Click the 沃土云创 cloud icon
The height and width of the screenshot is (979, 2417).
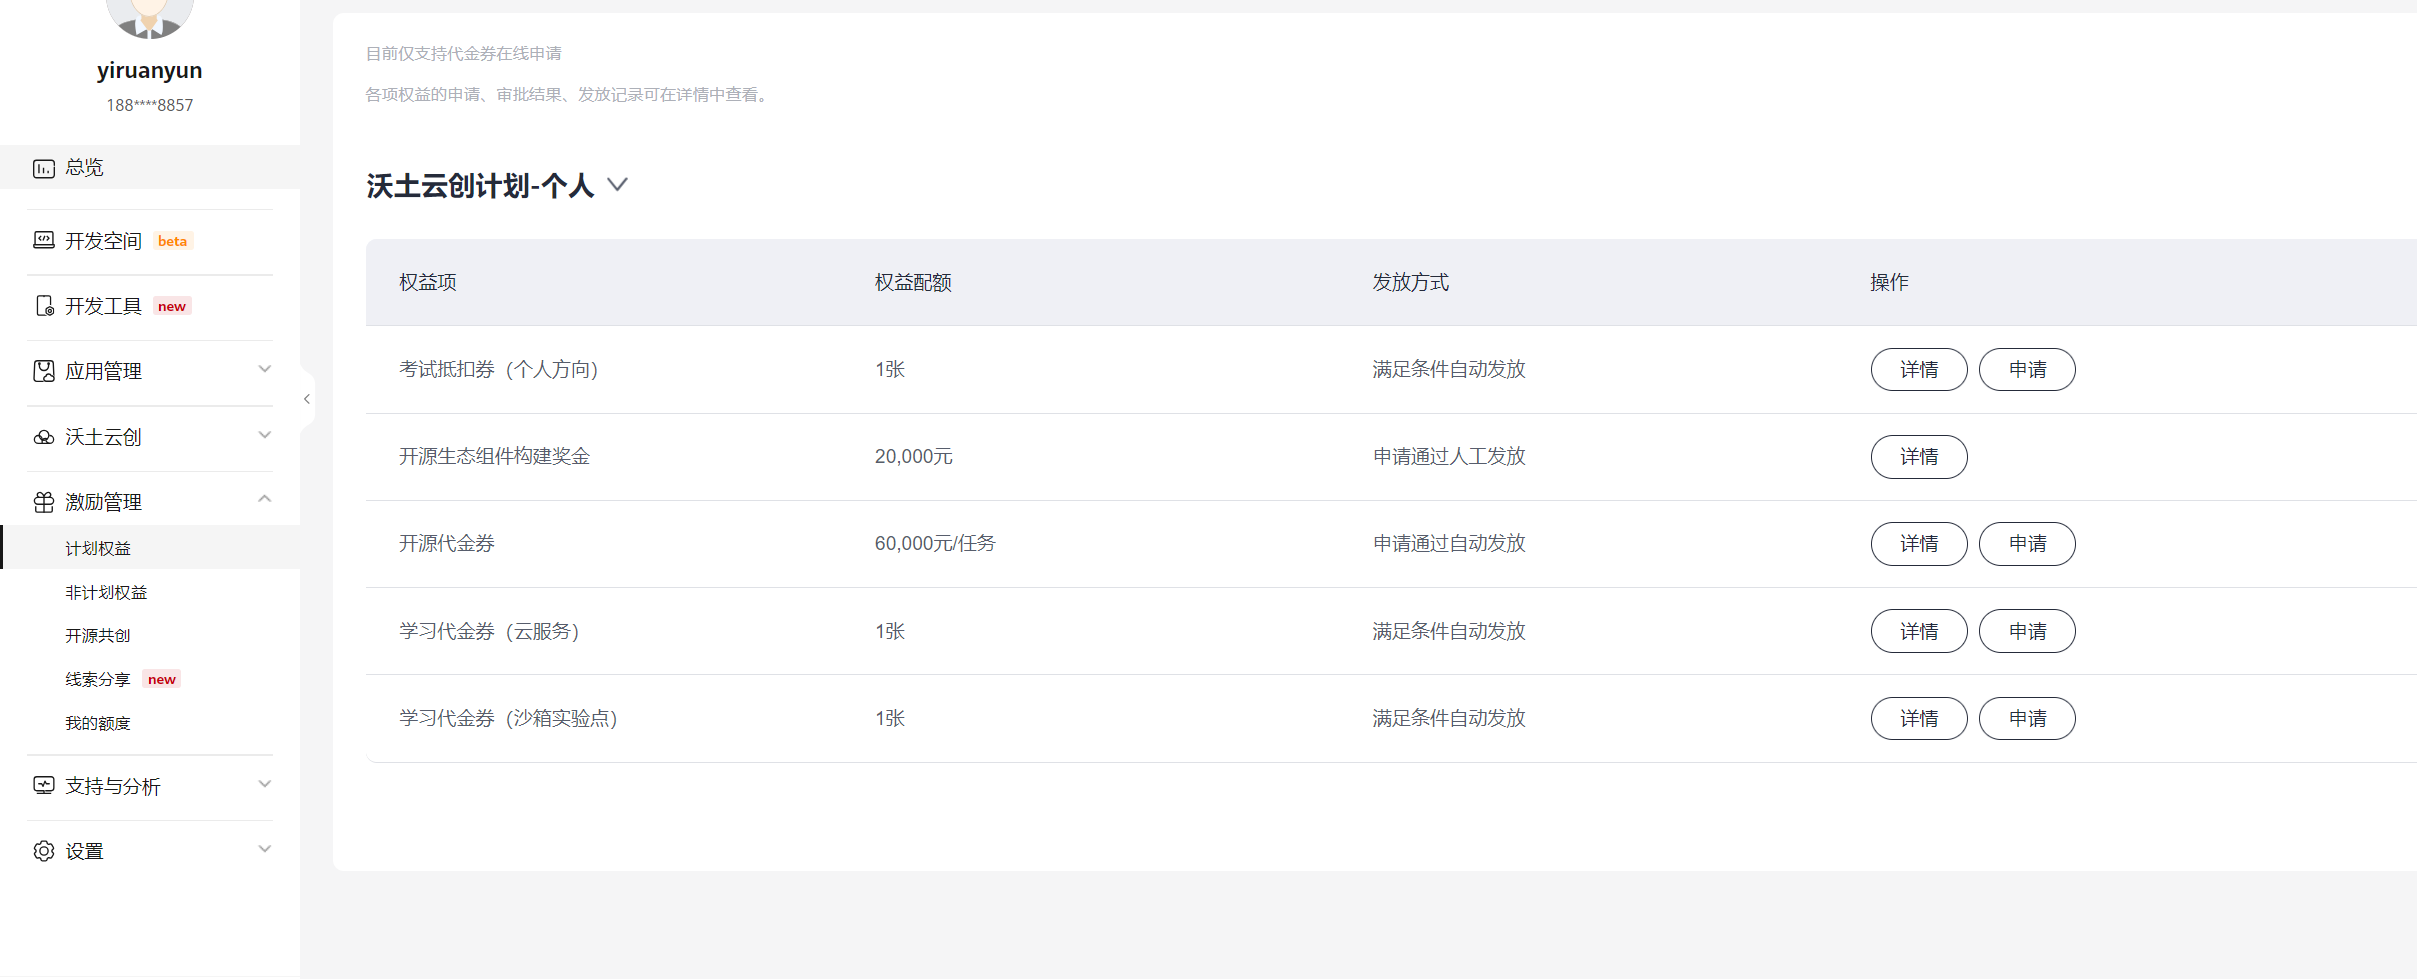coord(44,437)
